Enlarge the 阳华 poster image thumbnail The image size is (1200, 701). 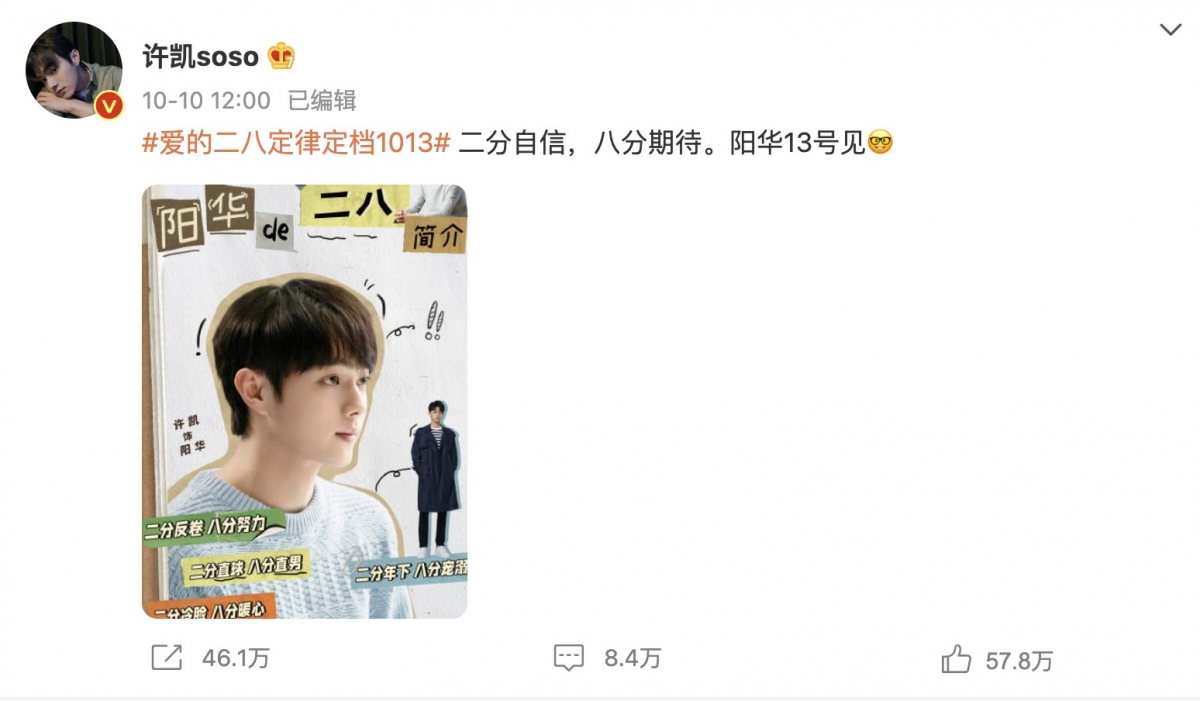(304, 401)
